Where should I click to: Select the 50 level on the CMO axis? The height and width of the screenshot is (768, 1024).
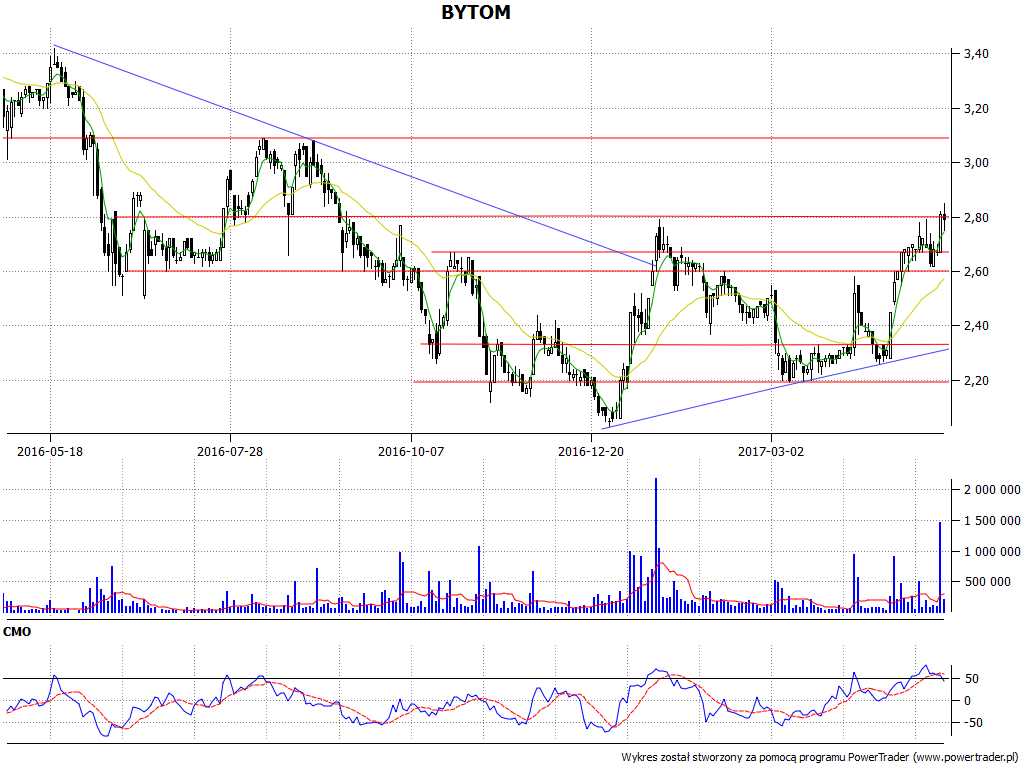click(972, 679)
